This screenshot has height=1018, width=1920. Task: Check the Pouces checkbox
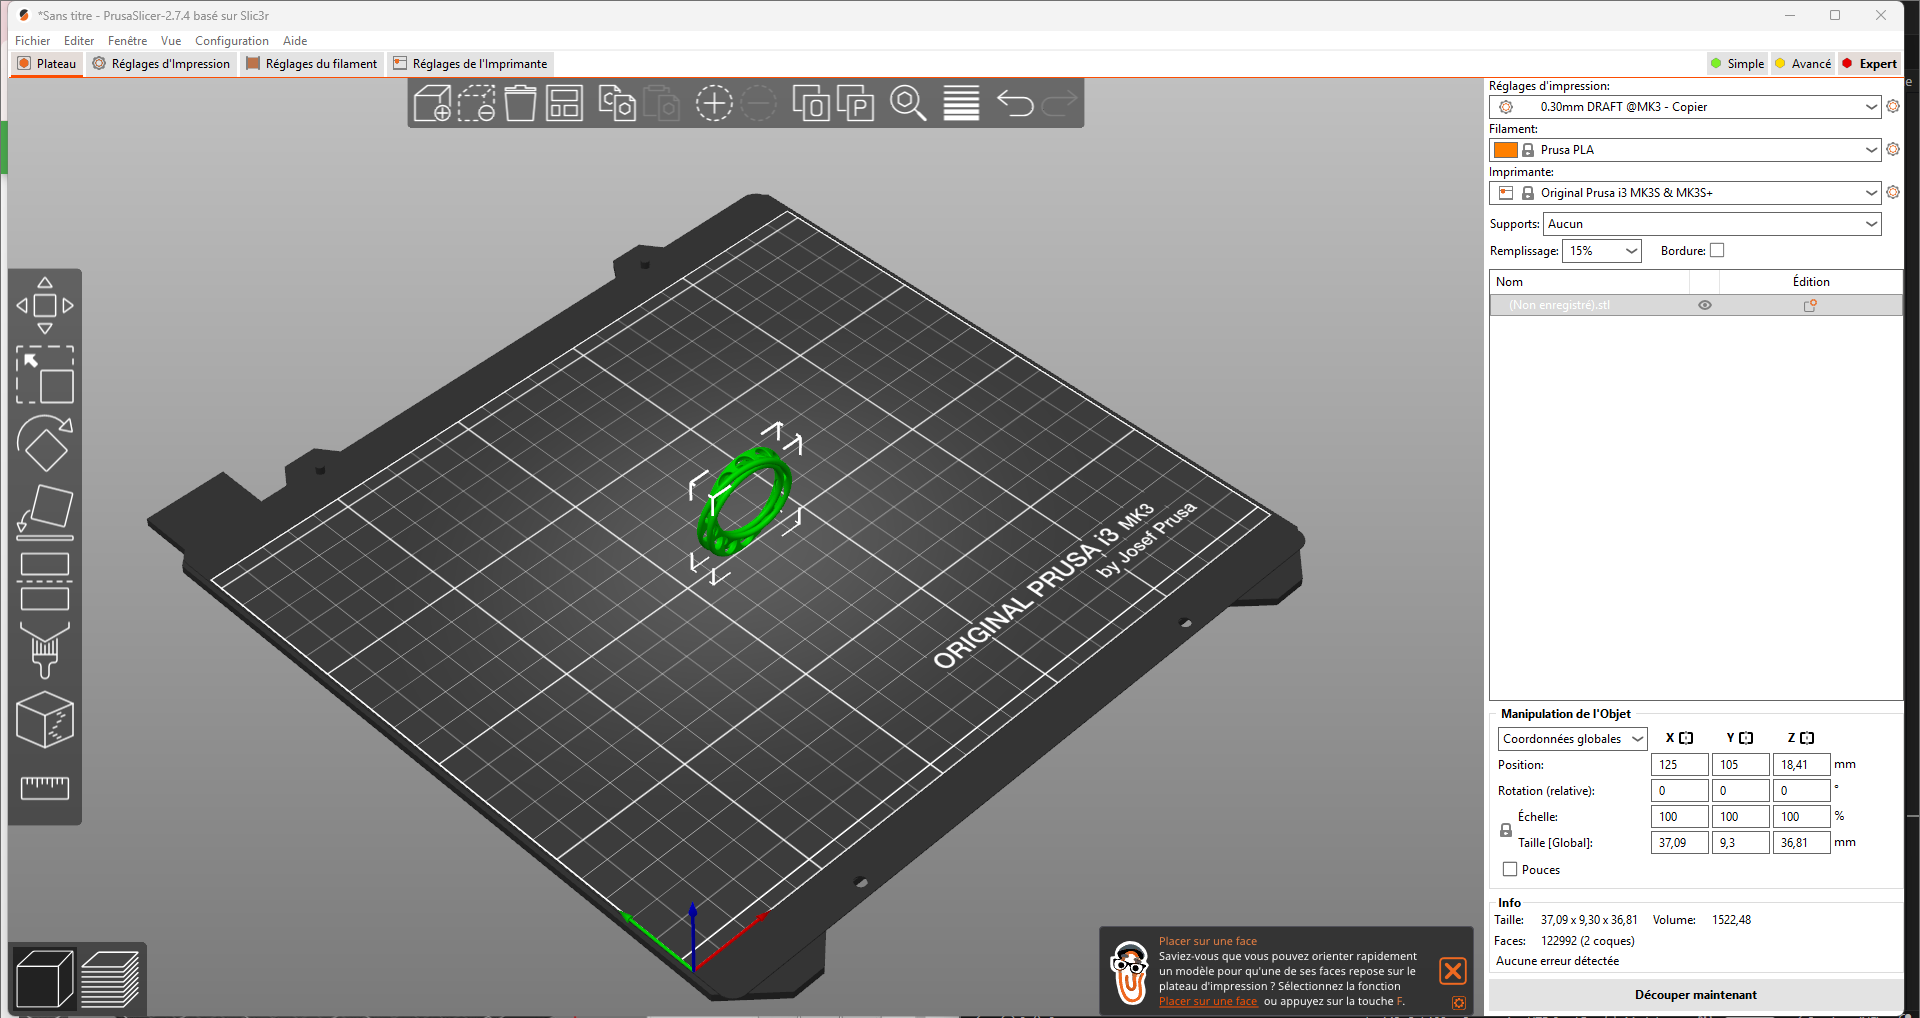(x=1510, y=869)
